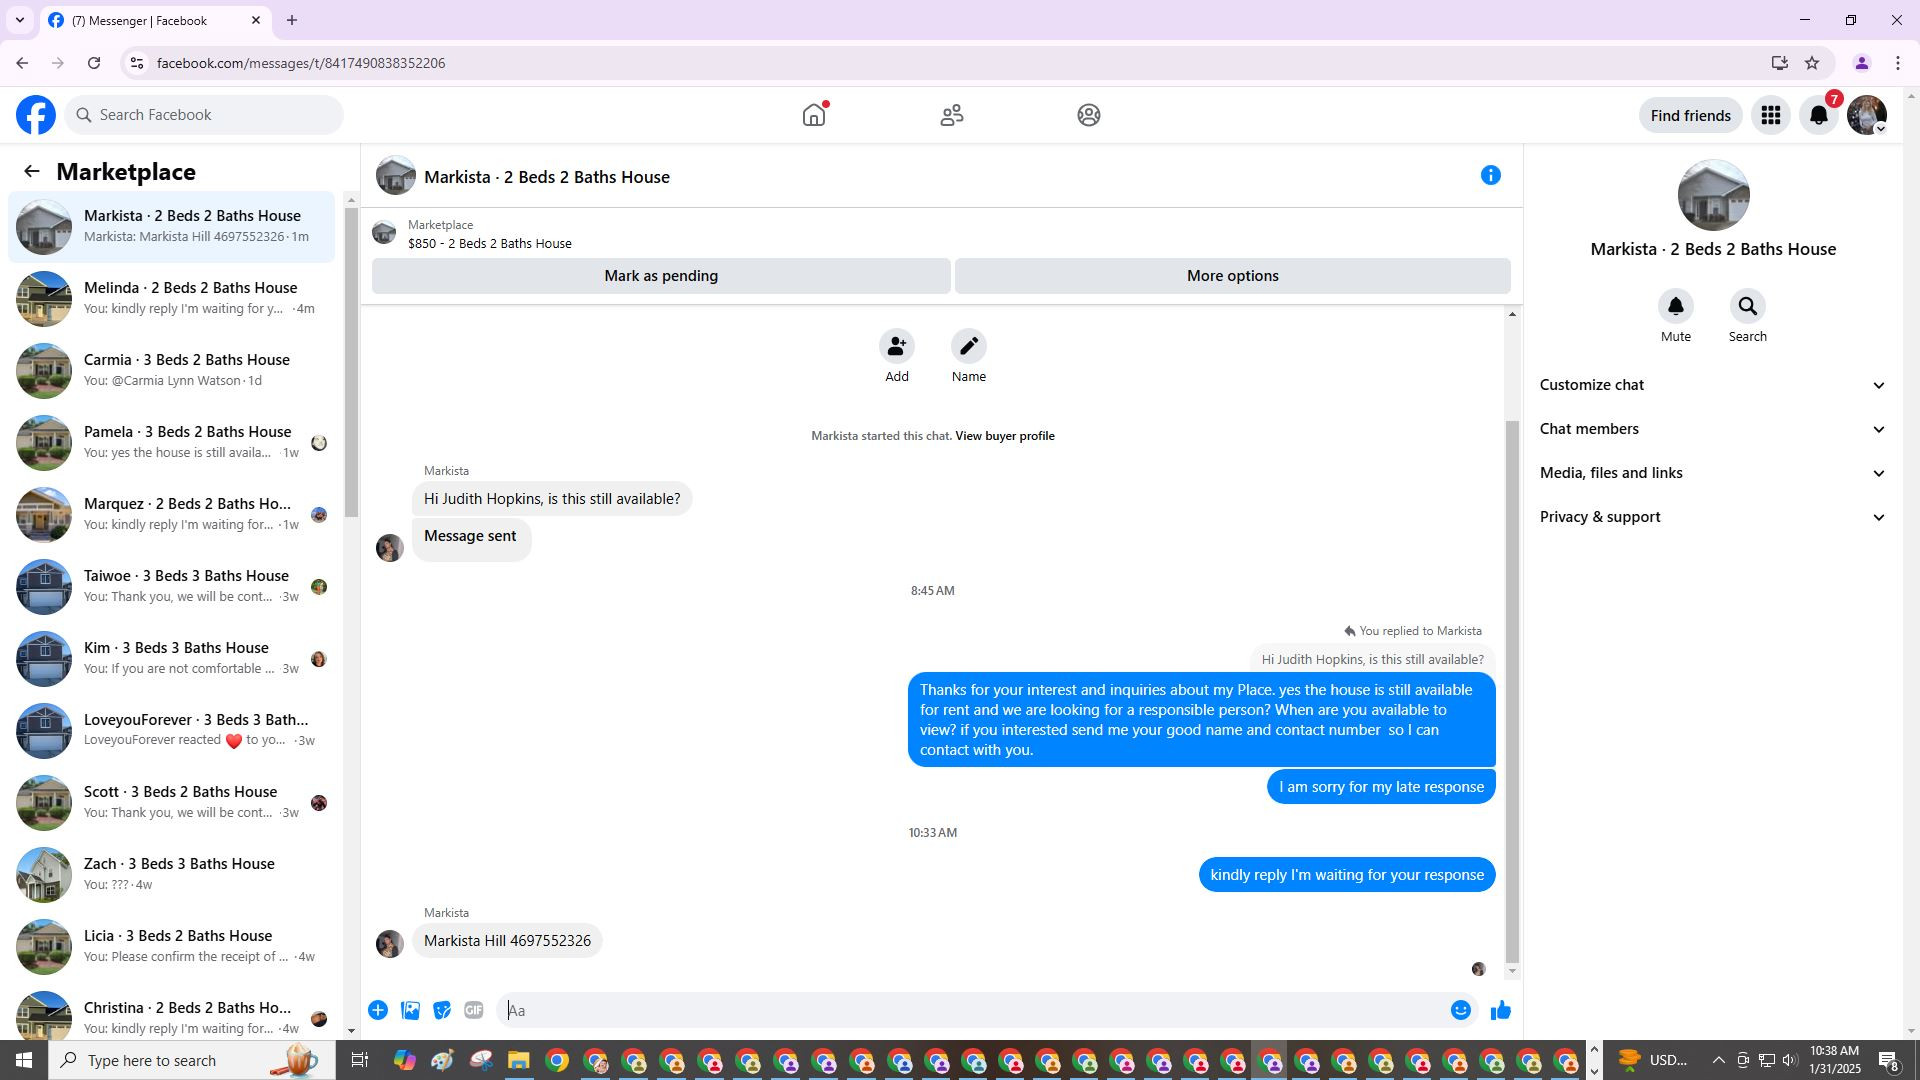This screenshot has height=1080, width=1920.
Task: Reload the Messenger page
Action: point(94,63)
